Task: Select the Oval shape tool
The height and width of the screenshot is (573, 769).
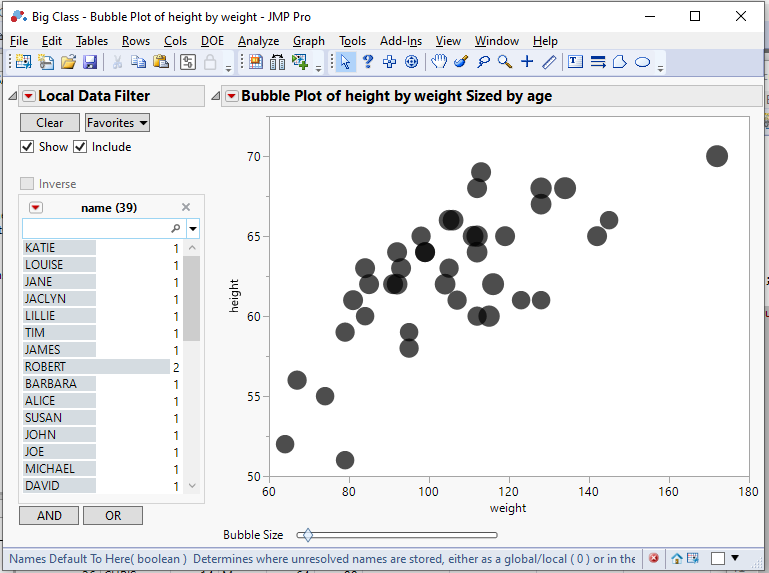Action: click(x=642, y=62)
